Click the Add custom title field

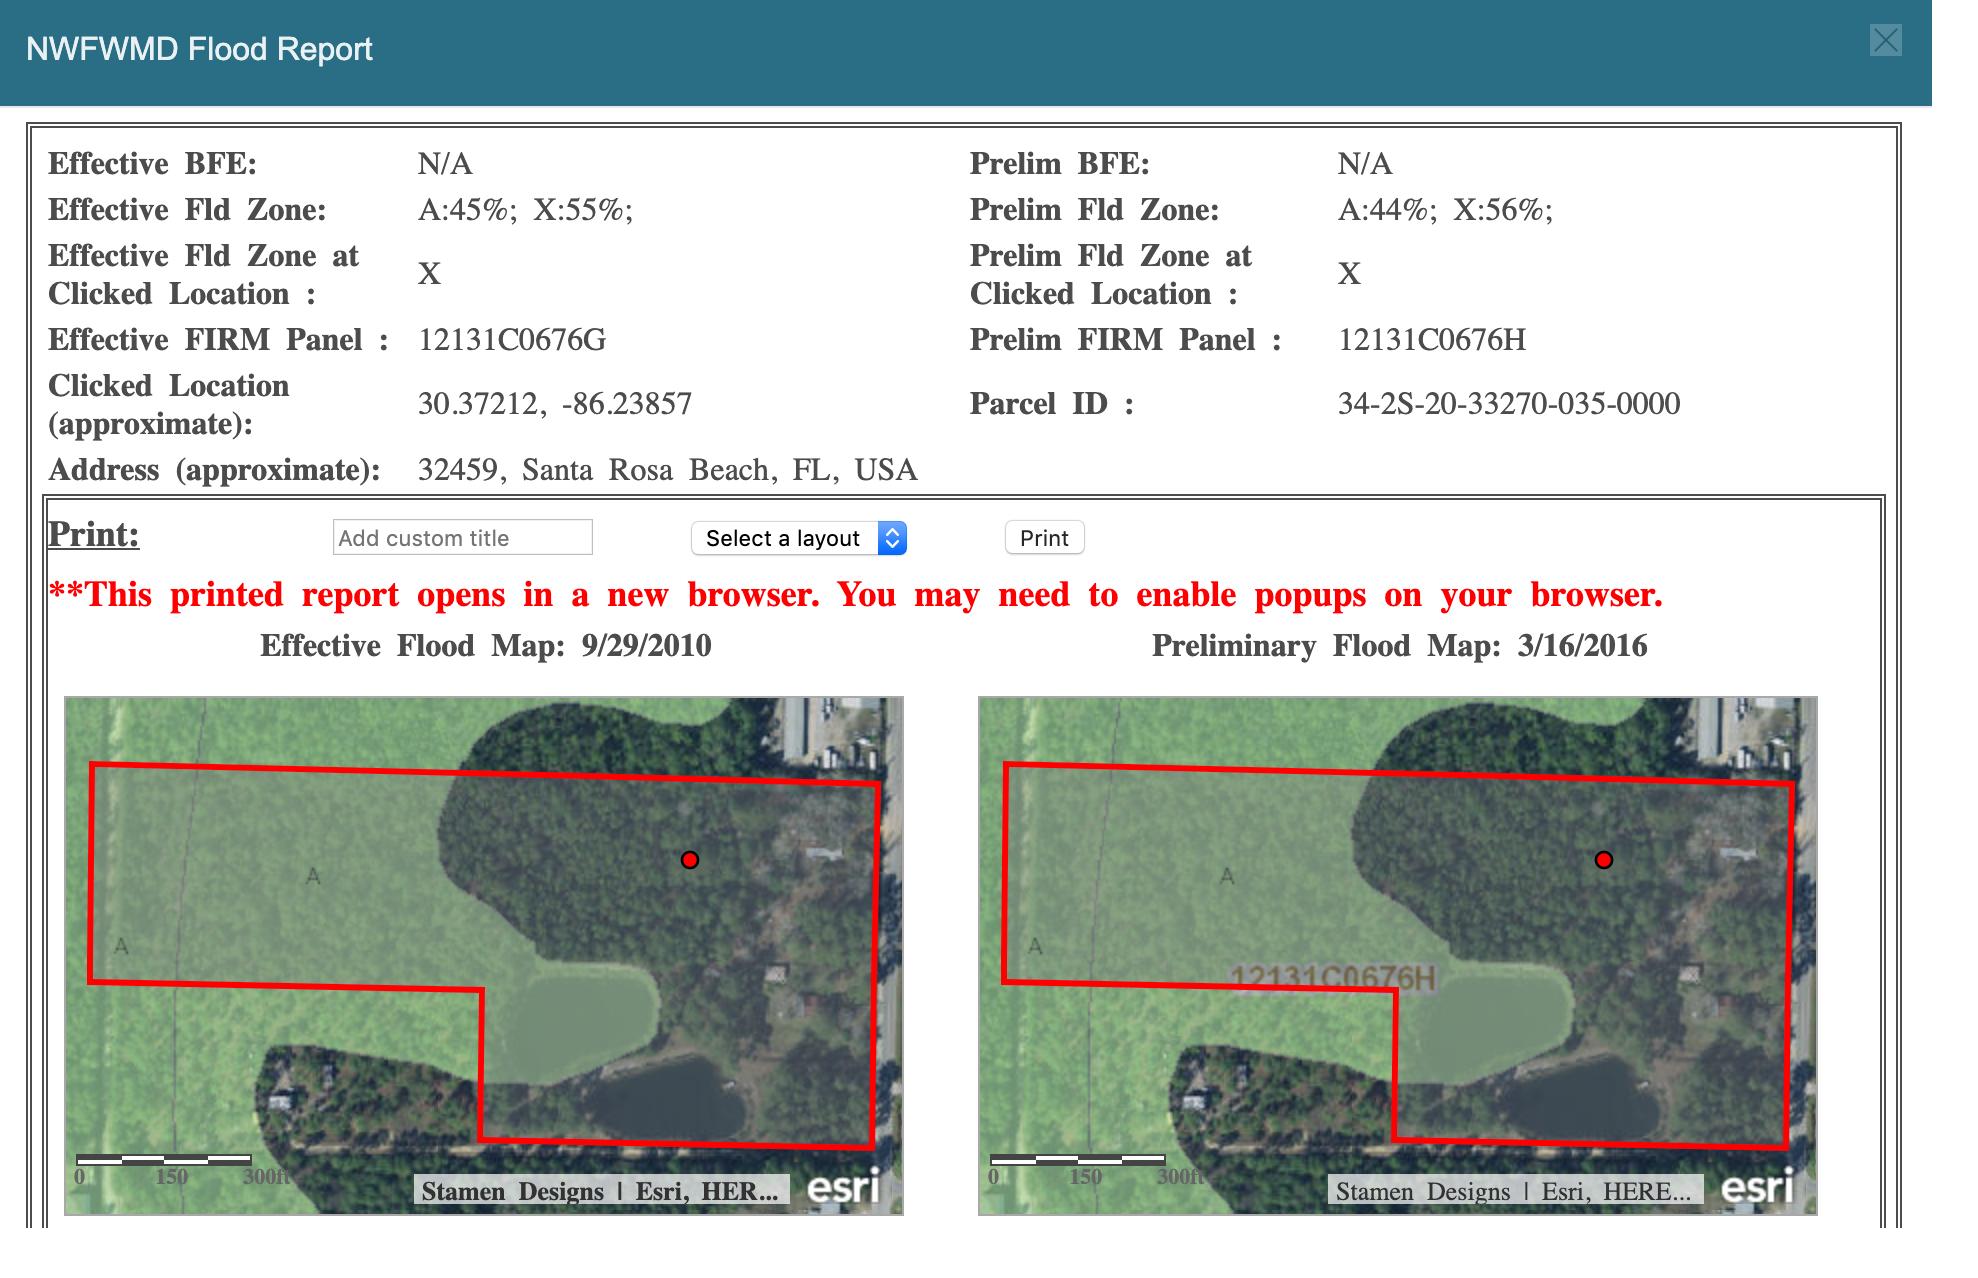pyautogui.click(x=462, y=538)
